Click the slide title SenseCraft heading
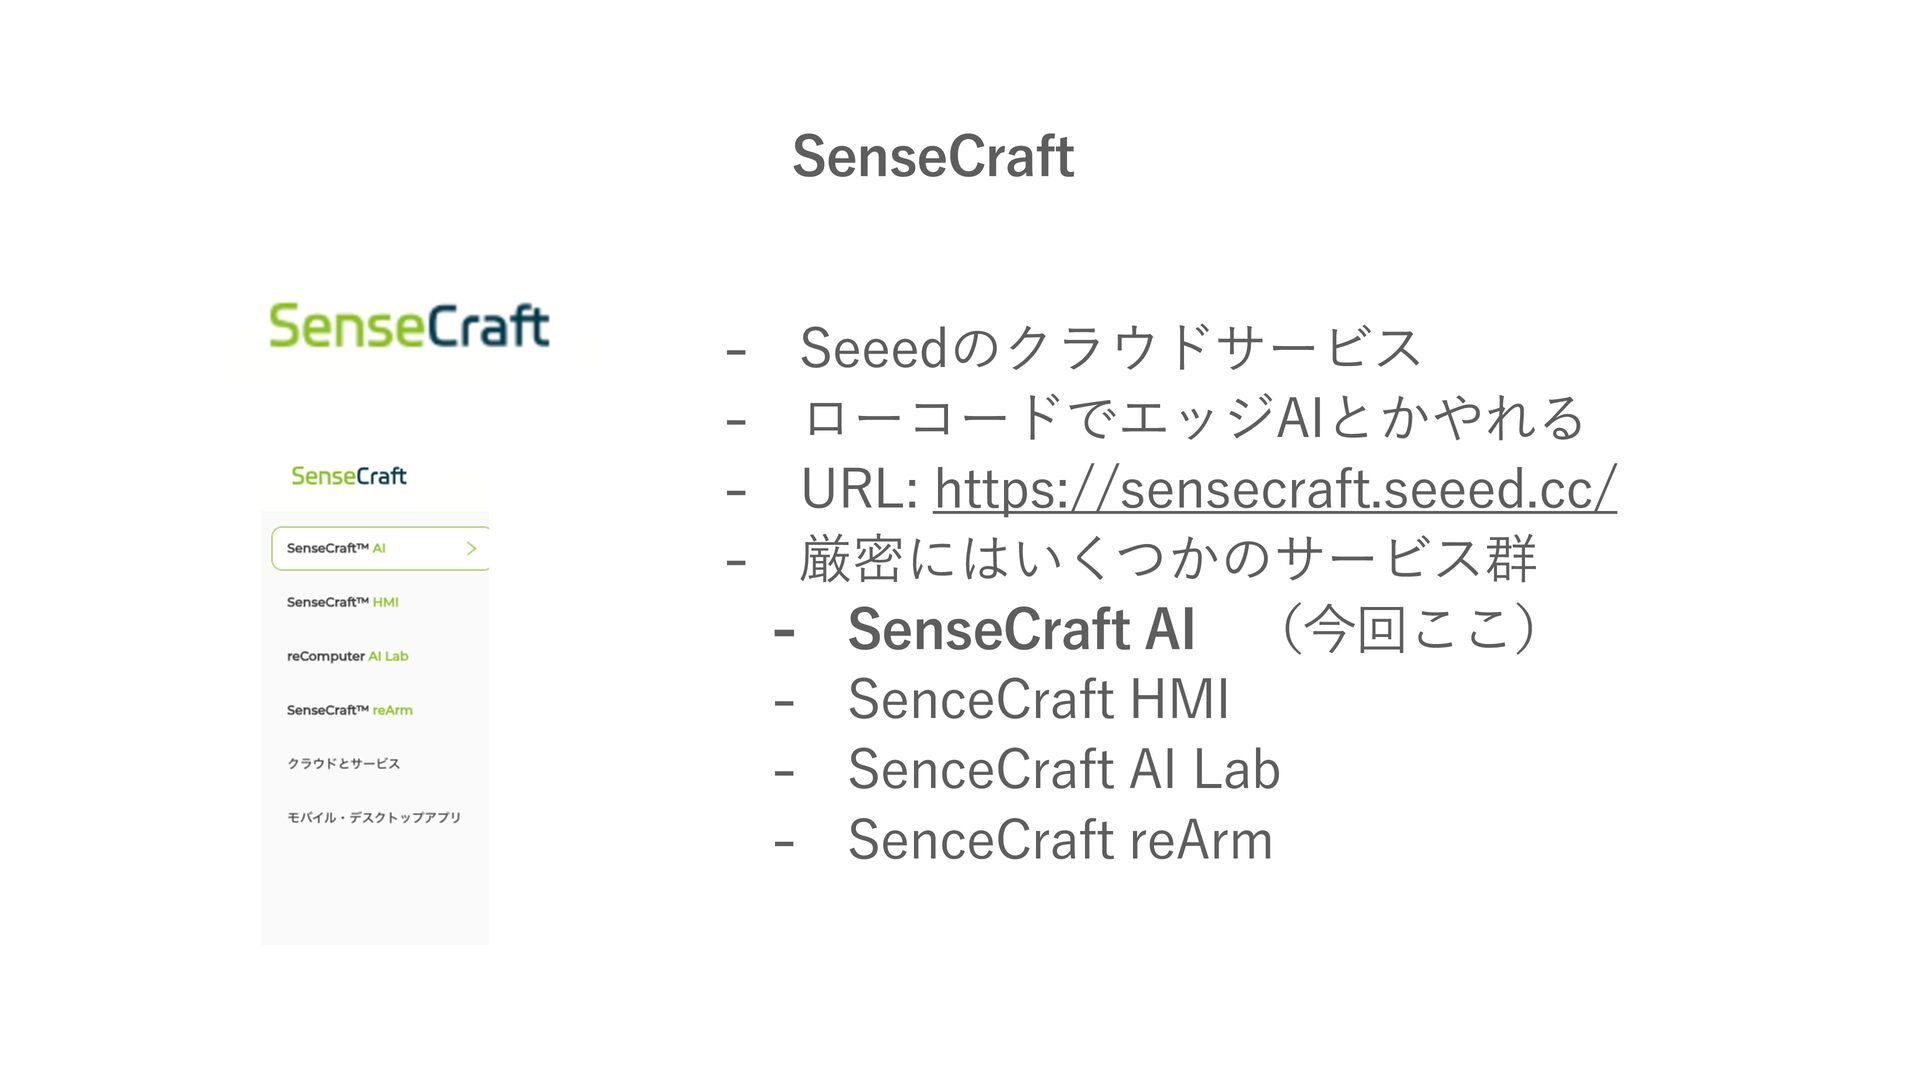 pyautogui.click(x=933, y=157)
